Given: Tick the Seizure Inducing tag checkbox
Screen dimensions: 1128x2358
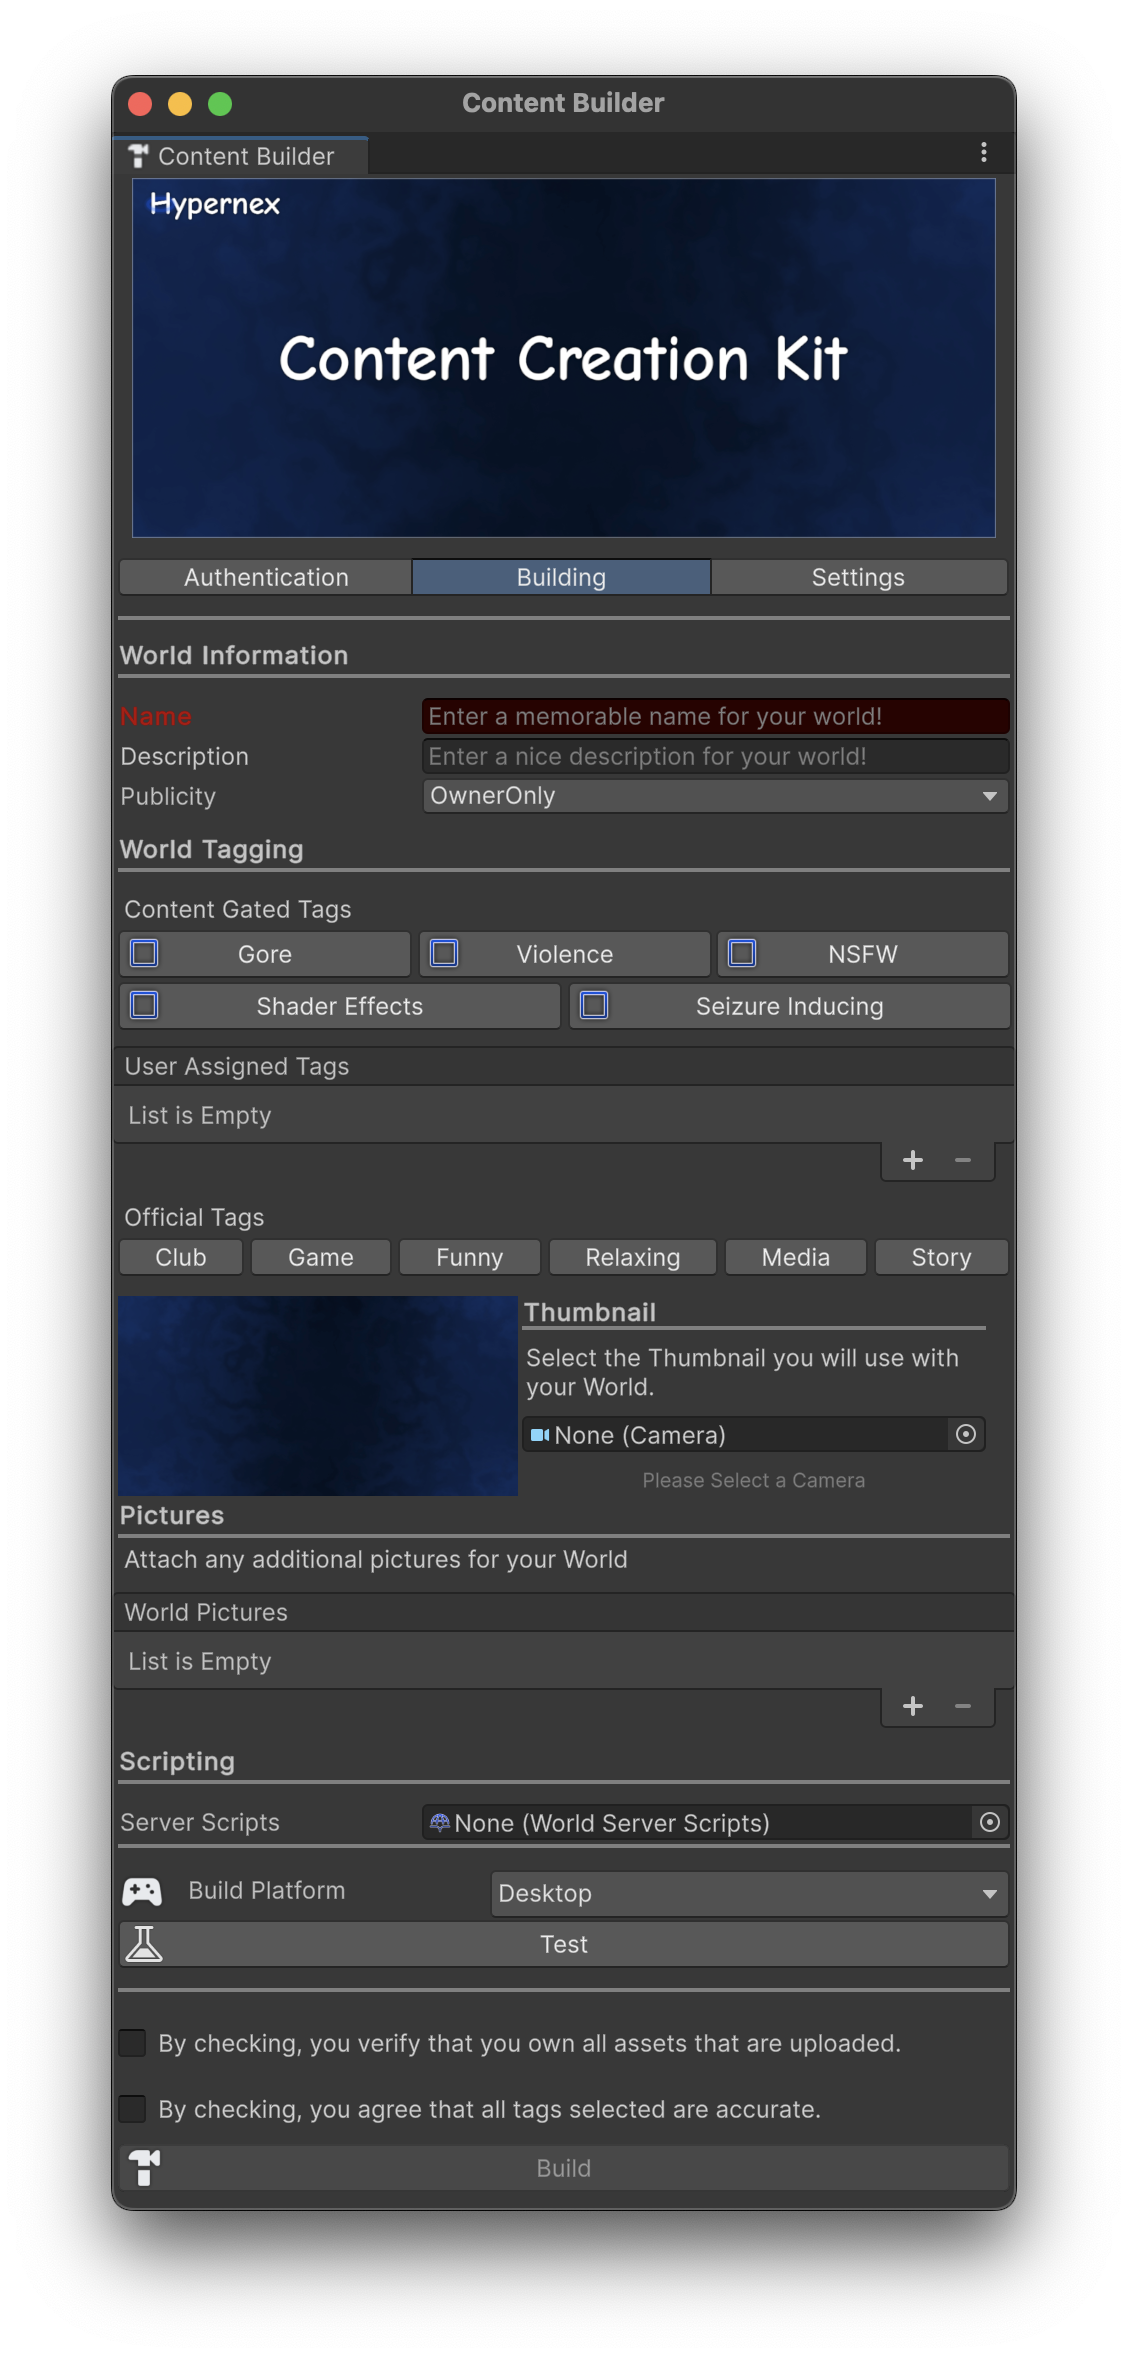Looking at the screenshot, I should pos(594,1005).
